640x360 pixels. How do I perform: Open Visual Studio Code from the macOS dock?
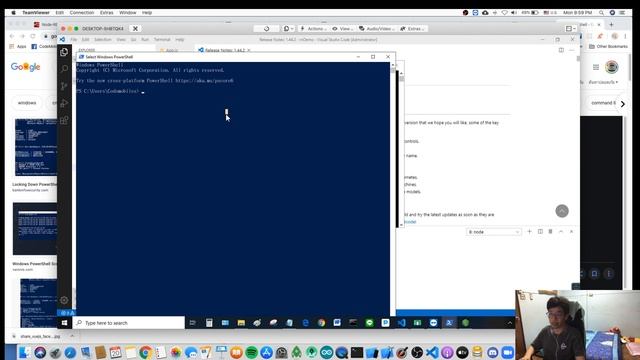432,352
